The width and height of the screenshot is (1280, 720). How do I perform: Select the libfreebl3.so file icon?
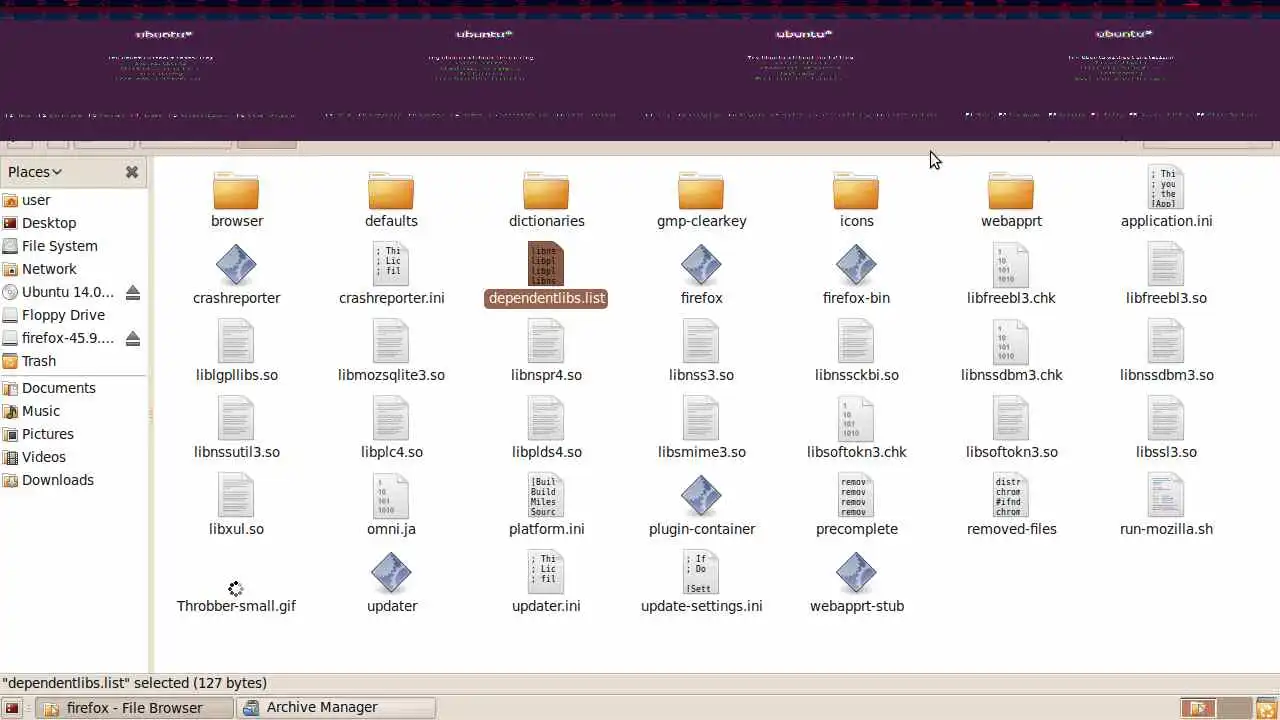tap(1166, 265)
